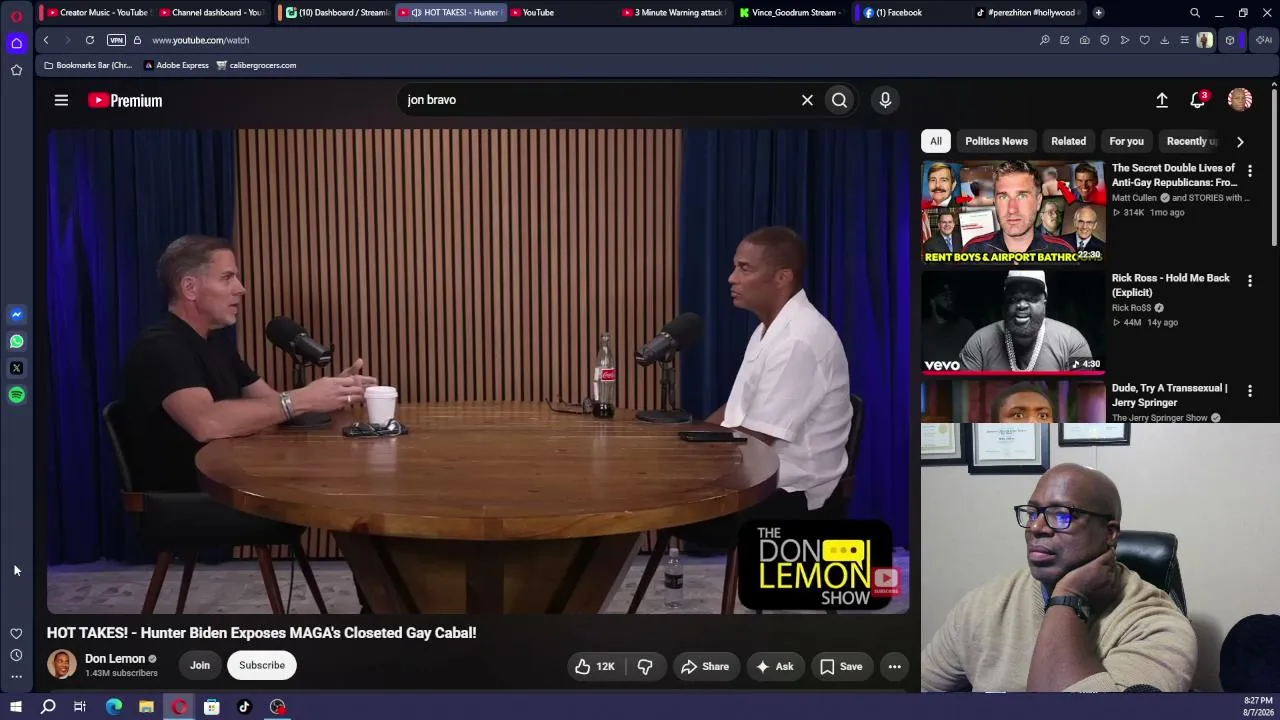Open the YouTube guide hamburger menu

tap(61, 100)
